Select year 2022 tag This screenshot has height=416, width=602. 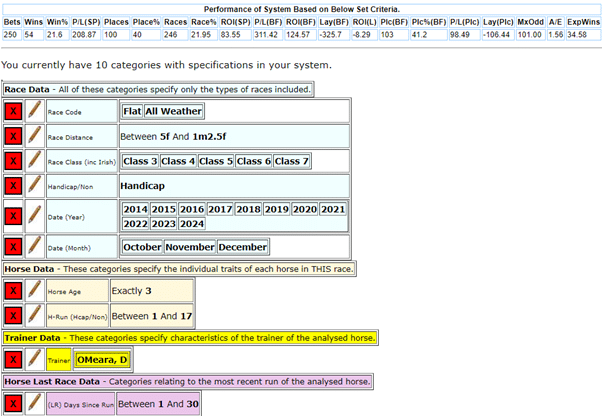(x=136, y=224)
